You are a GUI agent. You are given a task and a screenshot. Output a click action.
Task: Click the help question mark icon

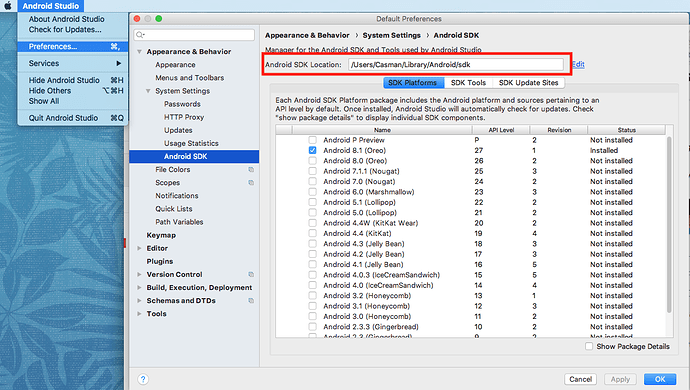click(x=143, y=379)
